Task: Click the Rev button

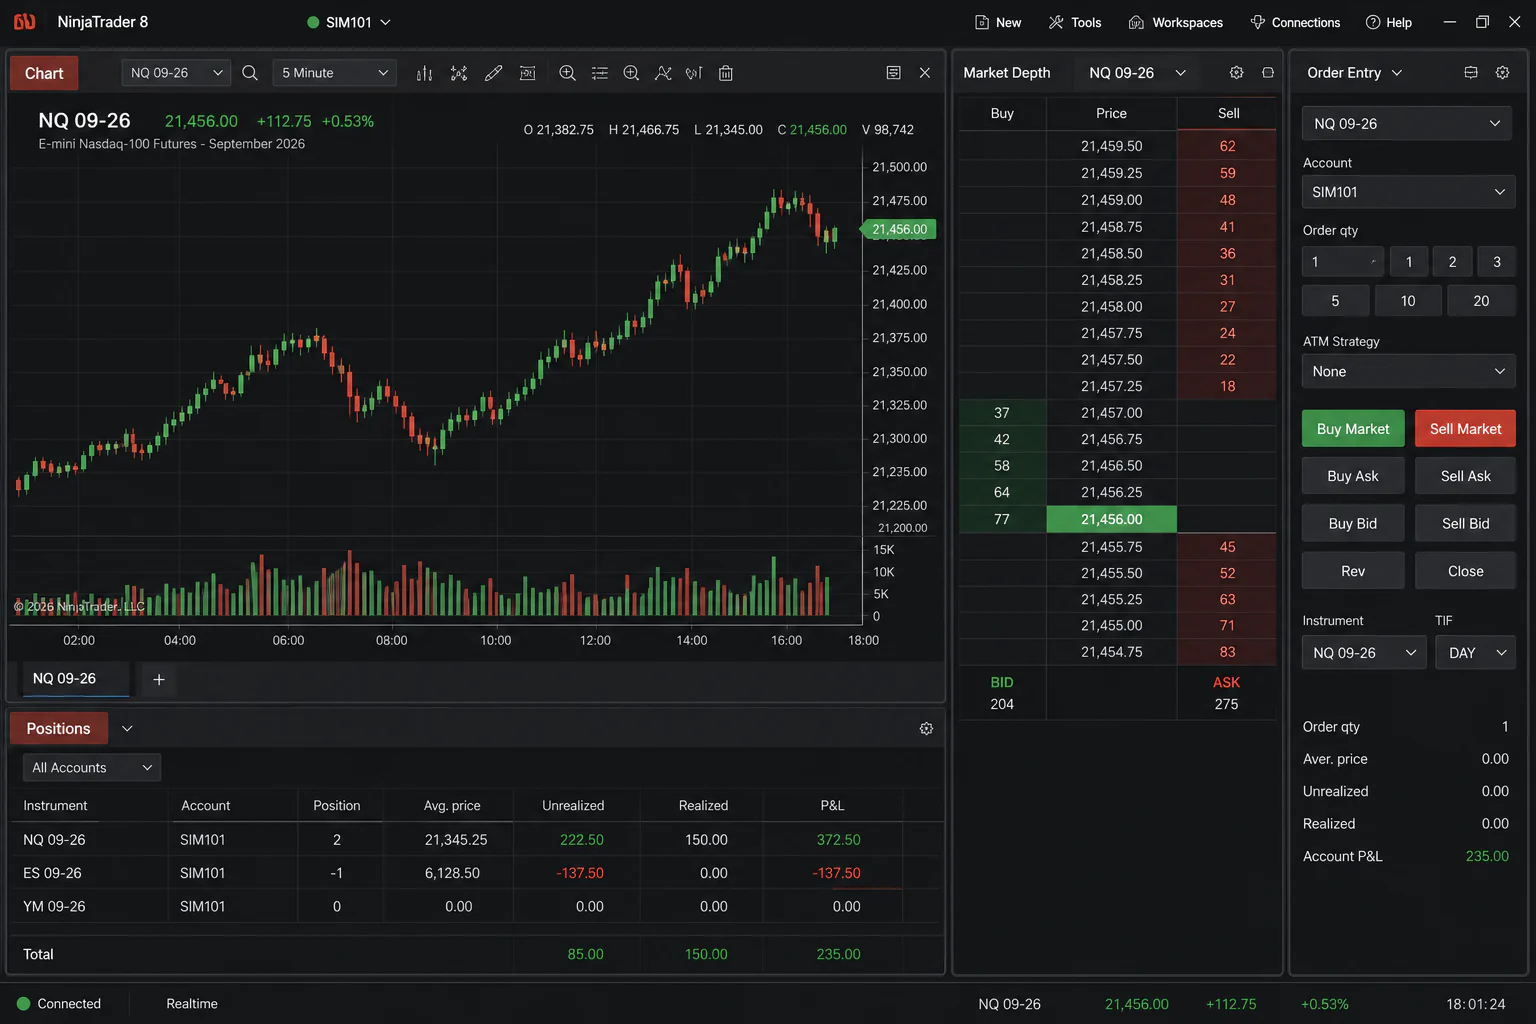Action: click(x=1353, y=571)
